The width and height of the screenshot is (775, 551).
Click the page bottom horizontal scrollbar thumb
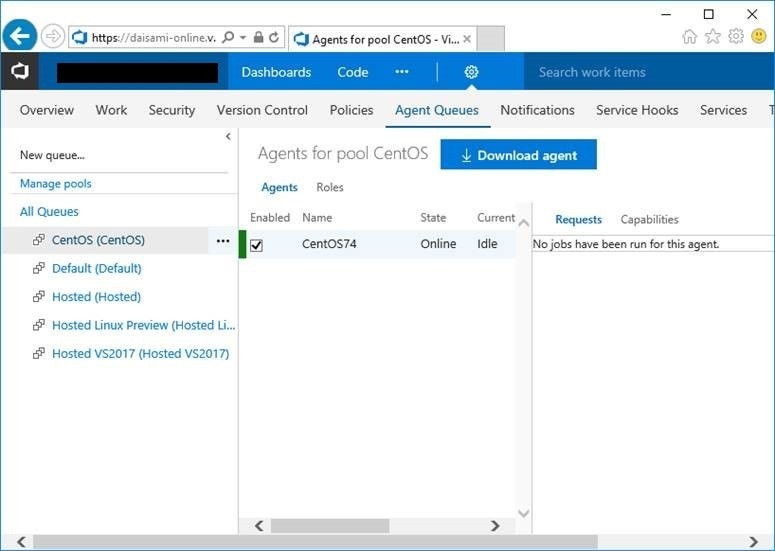pyautogui.click(x=315, y=542)
